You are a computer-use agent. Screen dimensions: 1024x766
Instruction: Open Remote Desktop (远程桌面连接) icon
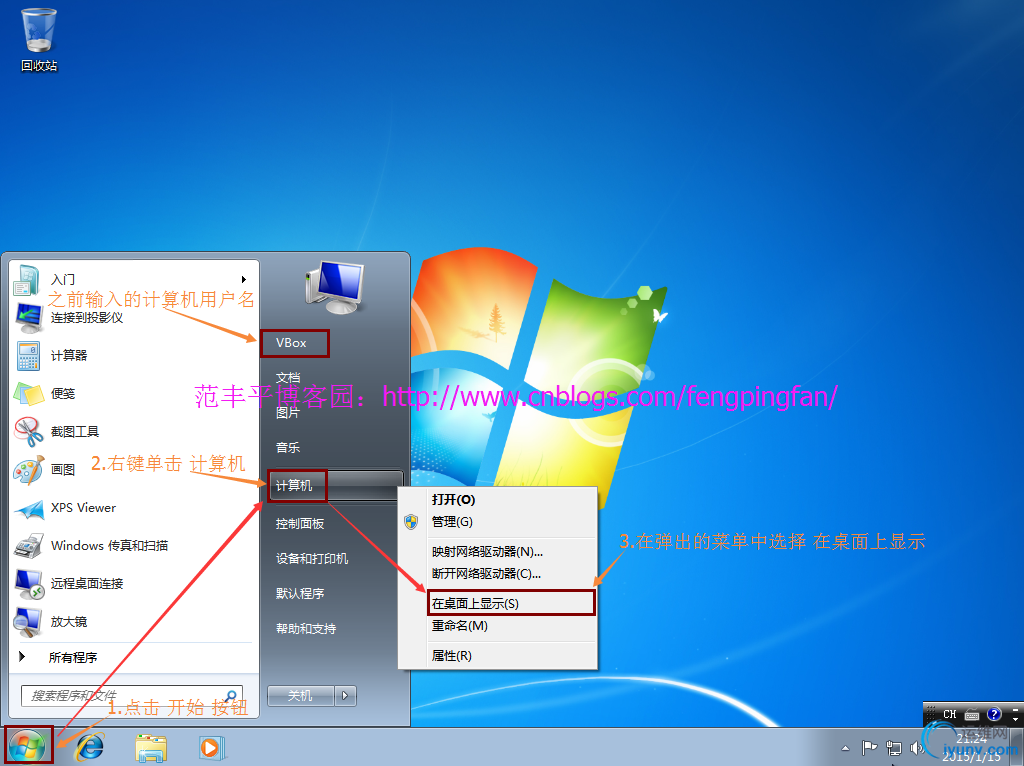click(x=29, y=584)
